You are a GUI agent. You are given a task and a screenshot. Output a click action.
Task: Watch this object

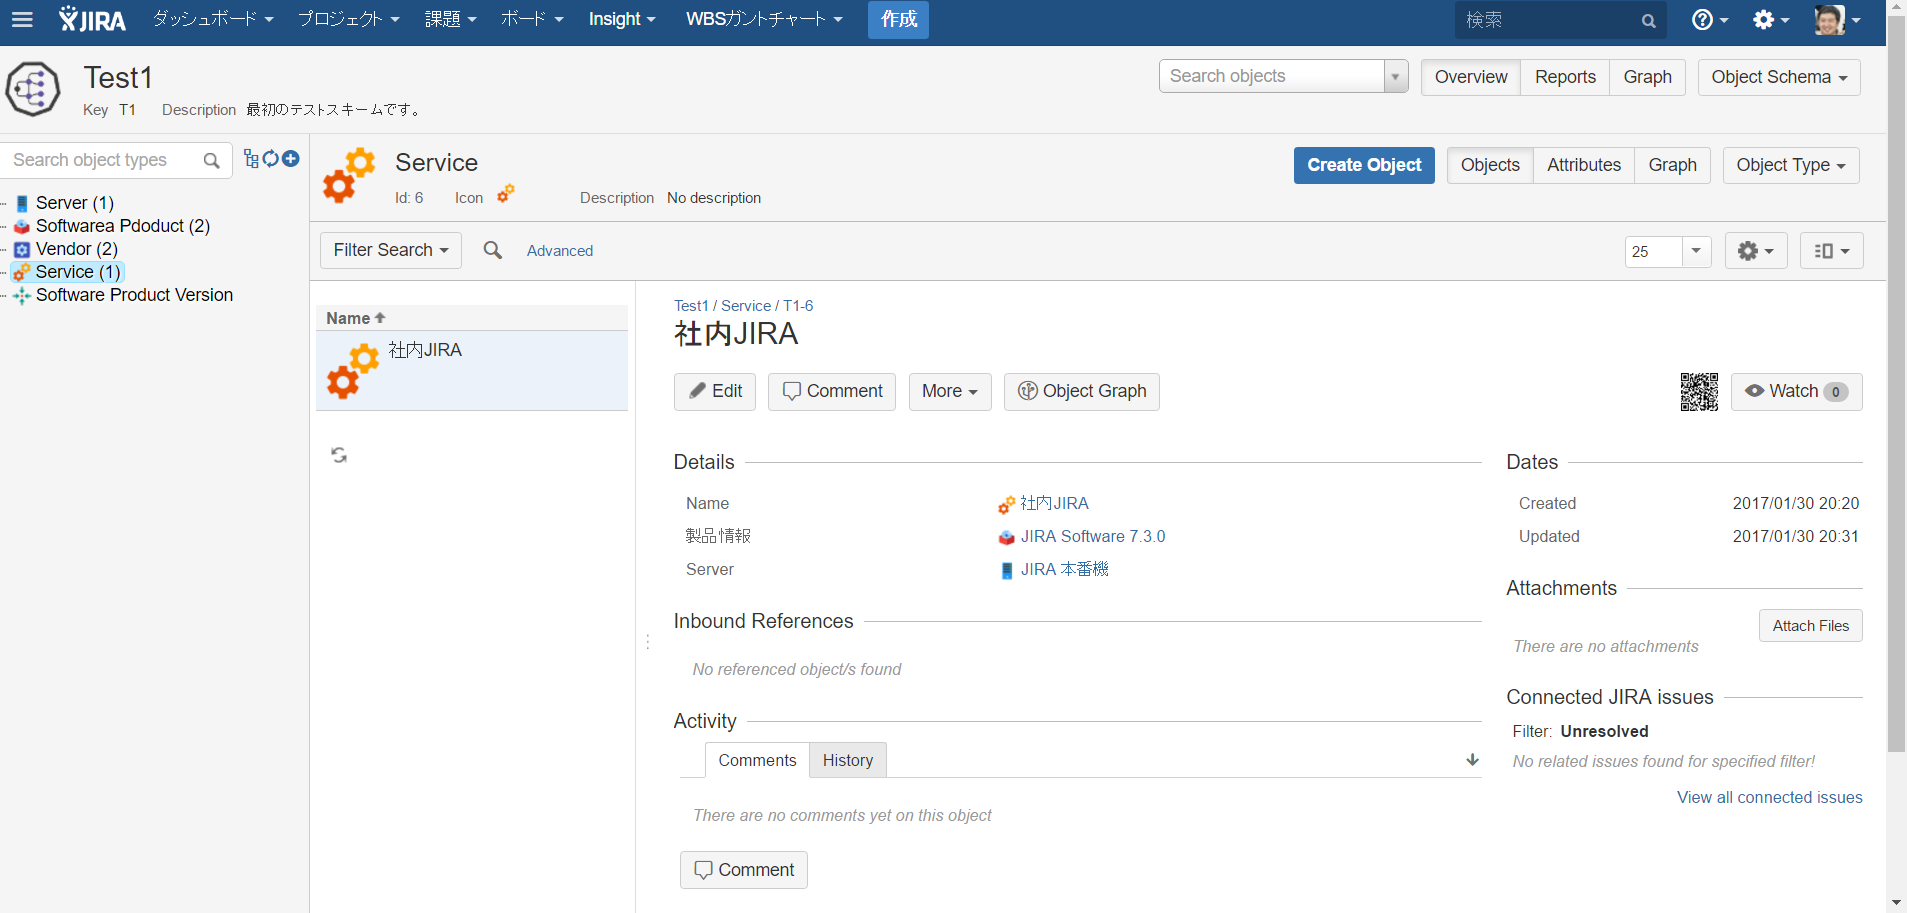[x=1796, y=392]
